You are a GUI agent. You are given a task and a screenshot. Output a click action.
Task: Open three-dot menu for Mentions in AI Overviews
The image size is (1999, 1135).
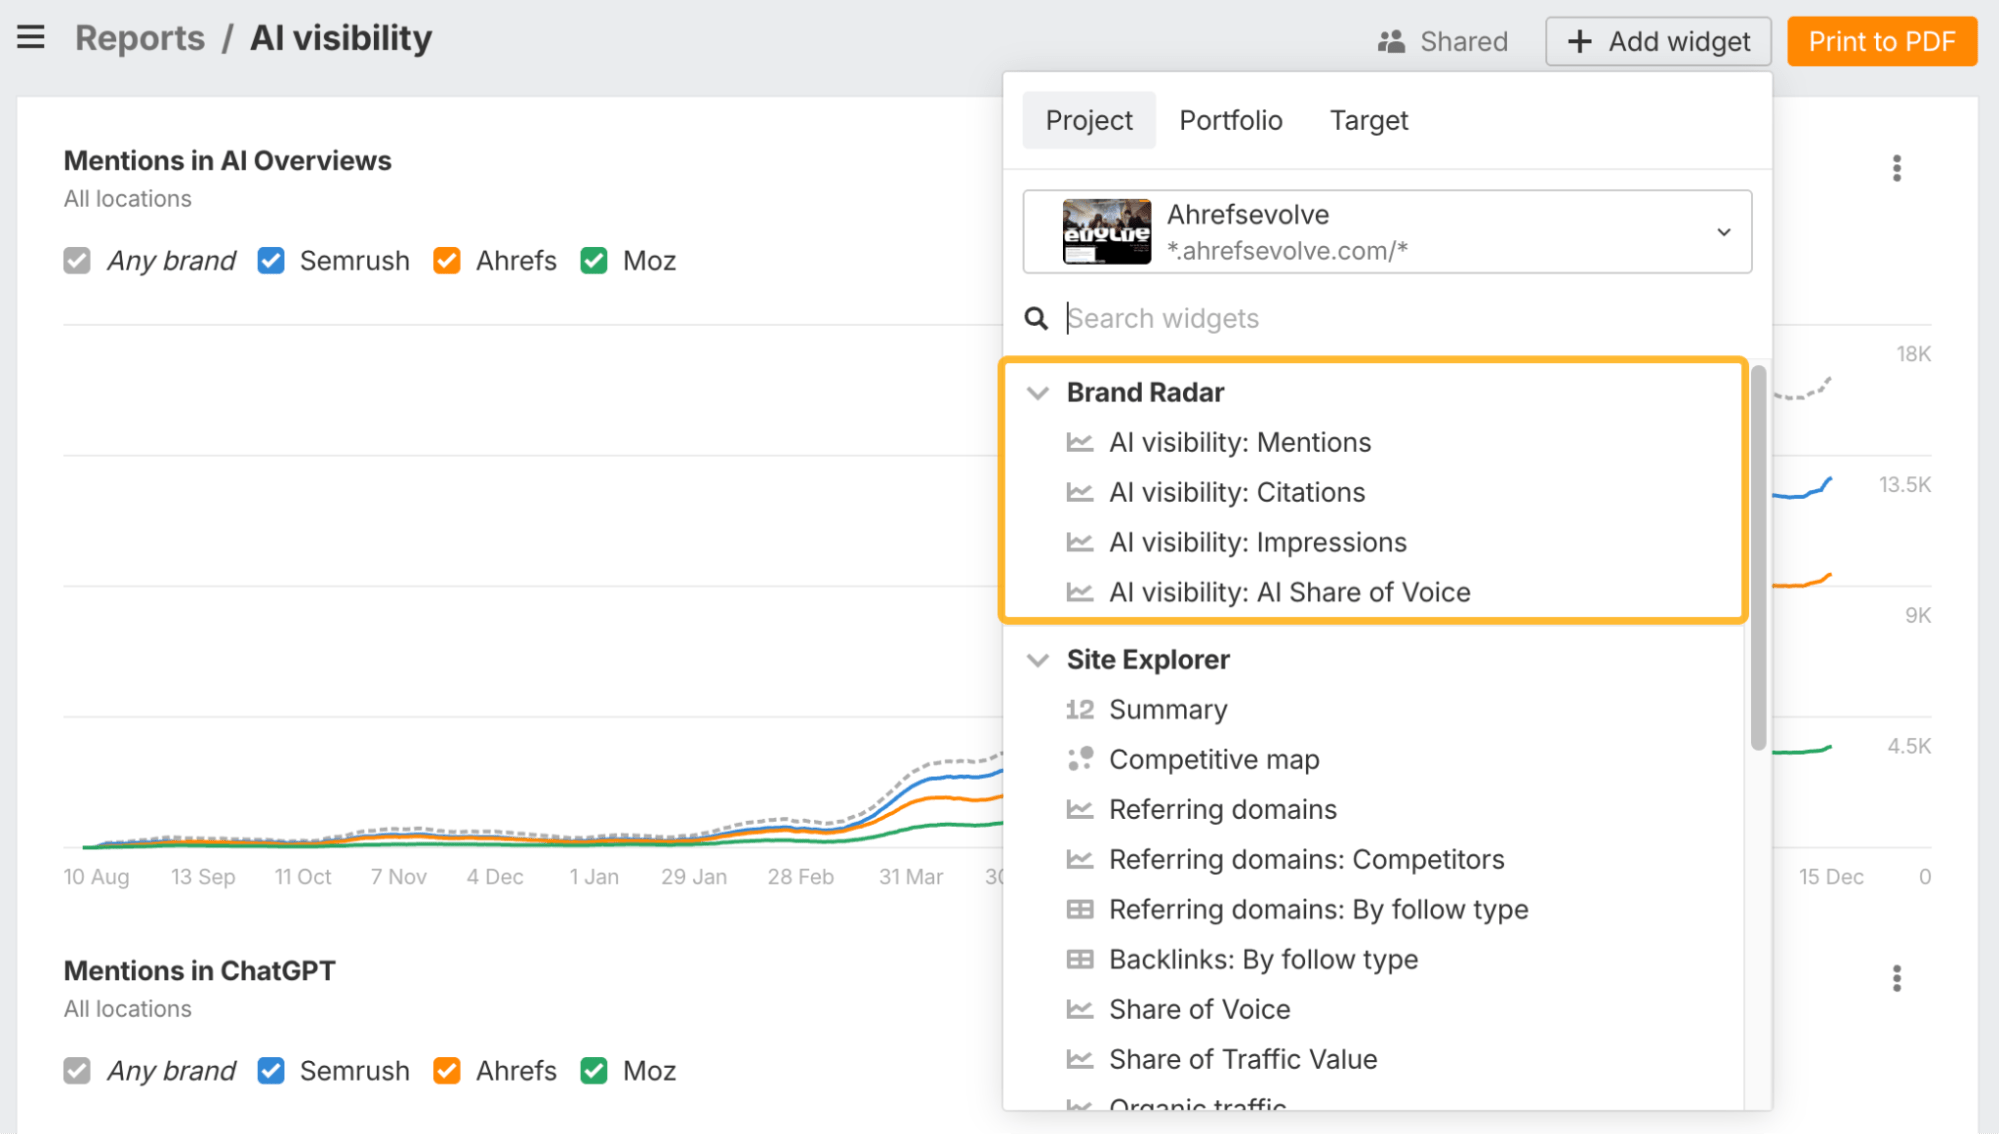click(1896, 168)
